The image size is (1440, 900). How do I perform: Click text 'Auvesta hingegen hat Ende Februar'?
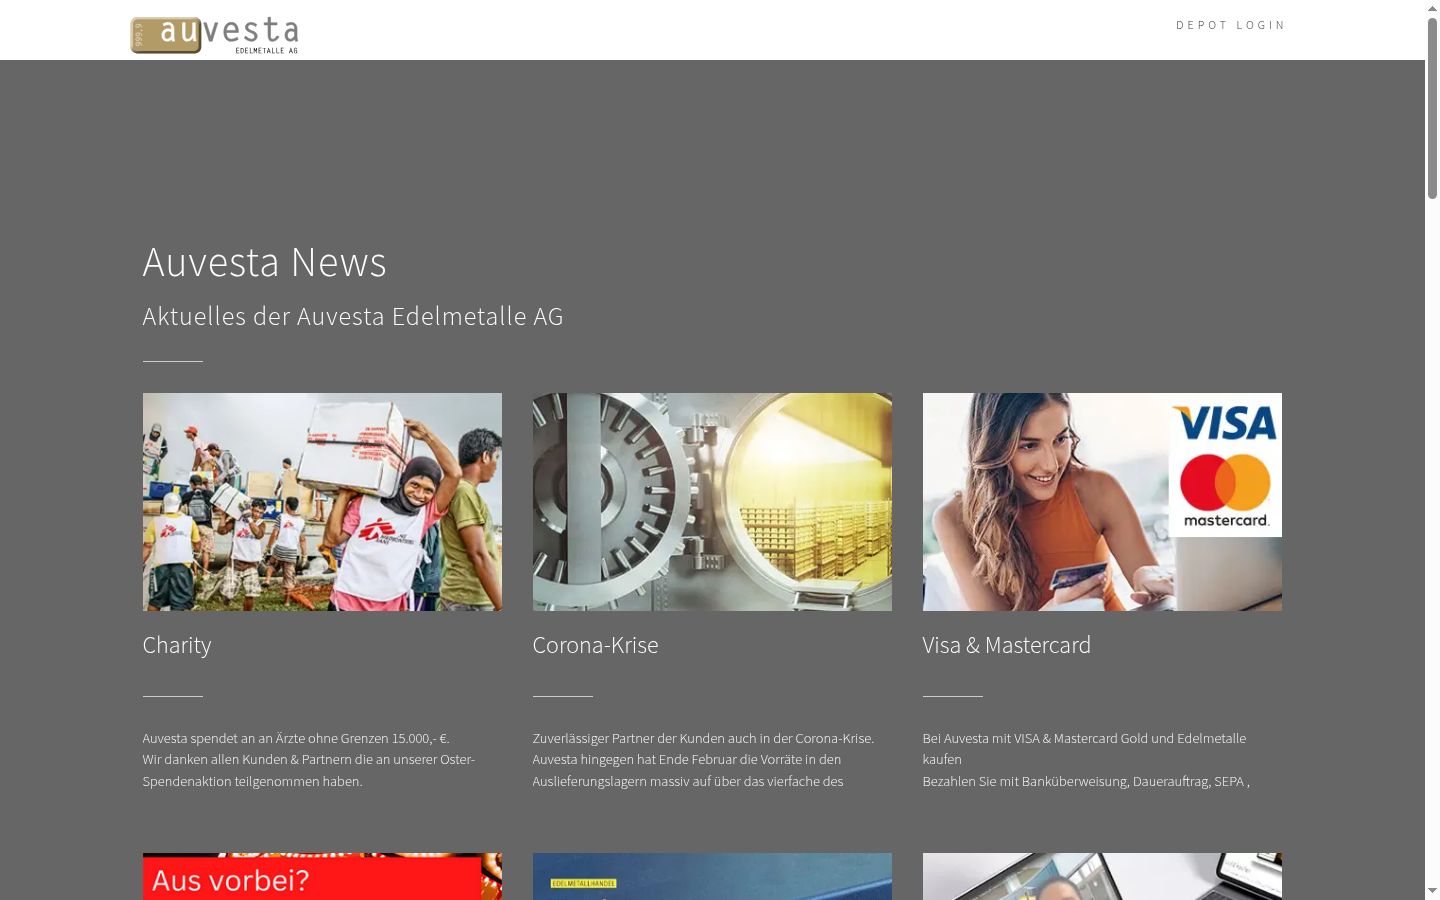(633, 759)
